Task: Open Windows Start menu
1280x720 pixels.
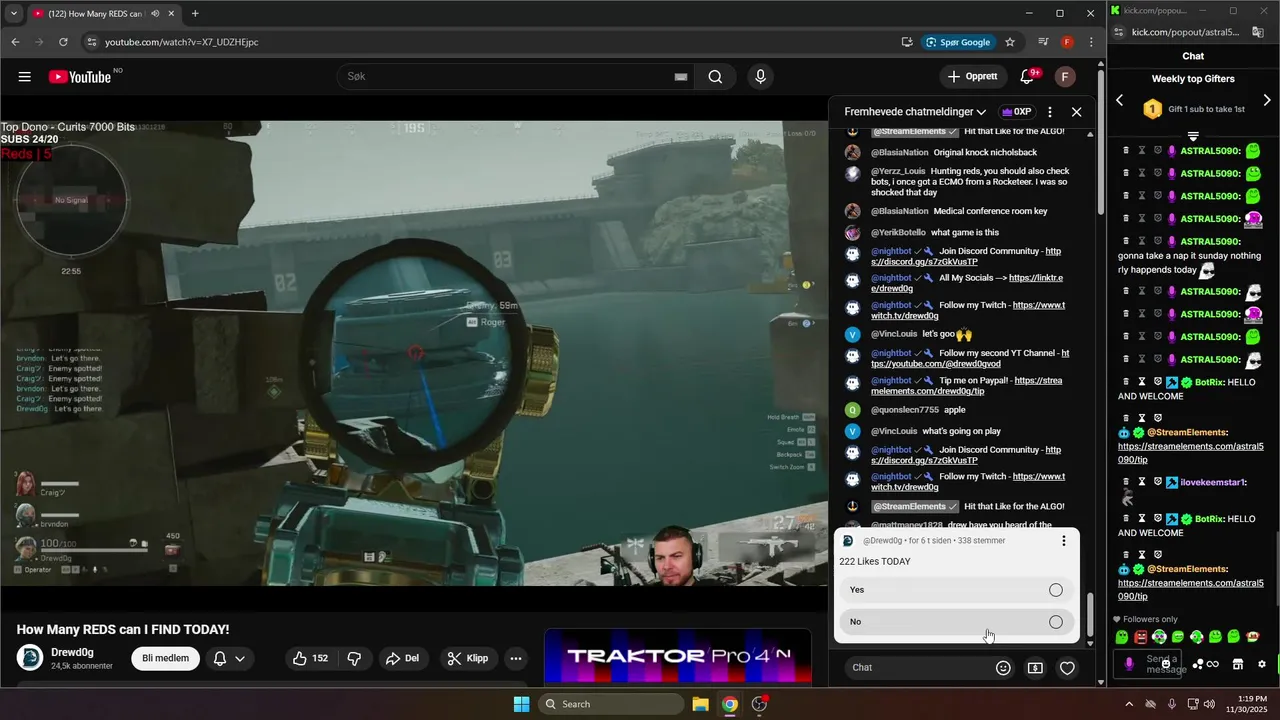Action: coord(521,704)
